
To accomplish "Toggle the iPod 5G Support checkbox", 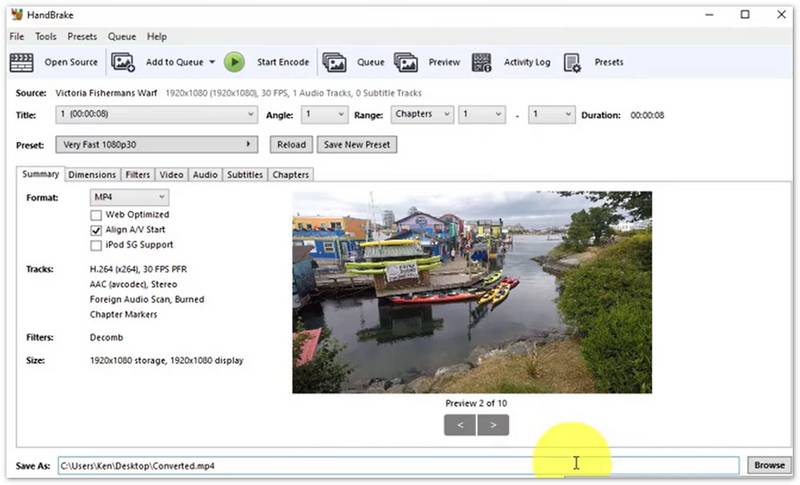I will pyautogui.click(x=96, y=244).
